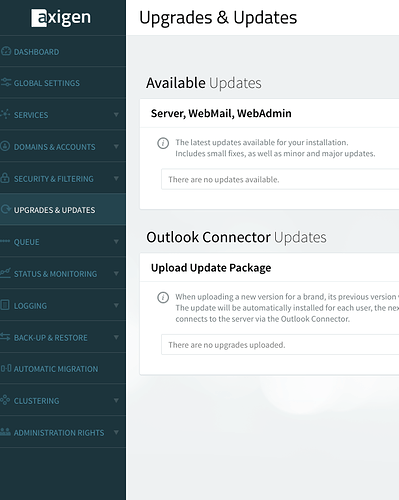The width and height of the screenshot is (399, 500).
Task: Go to Status & Monitoring
Action: tap(63, 274)
